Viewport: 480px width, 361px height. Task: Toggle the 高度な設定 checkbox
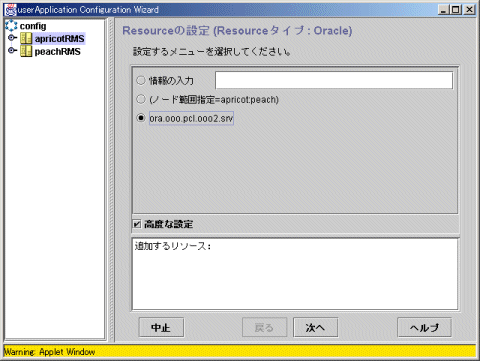tap(137, 224)
